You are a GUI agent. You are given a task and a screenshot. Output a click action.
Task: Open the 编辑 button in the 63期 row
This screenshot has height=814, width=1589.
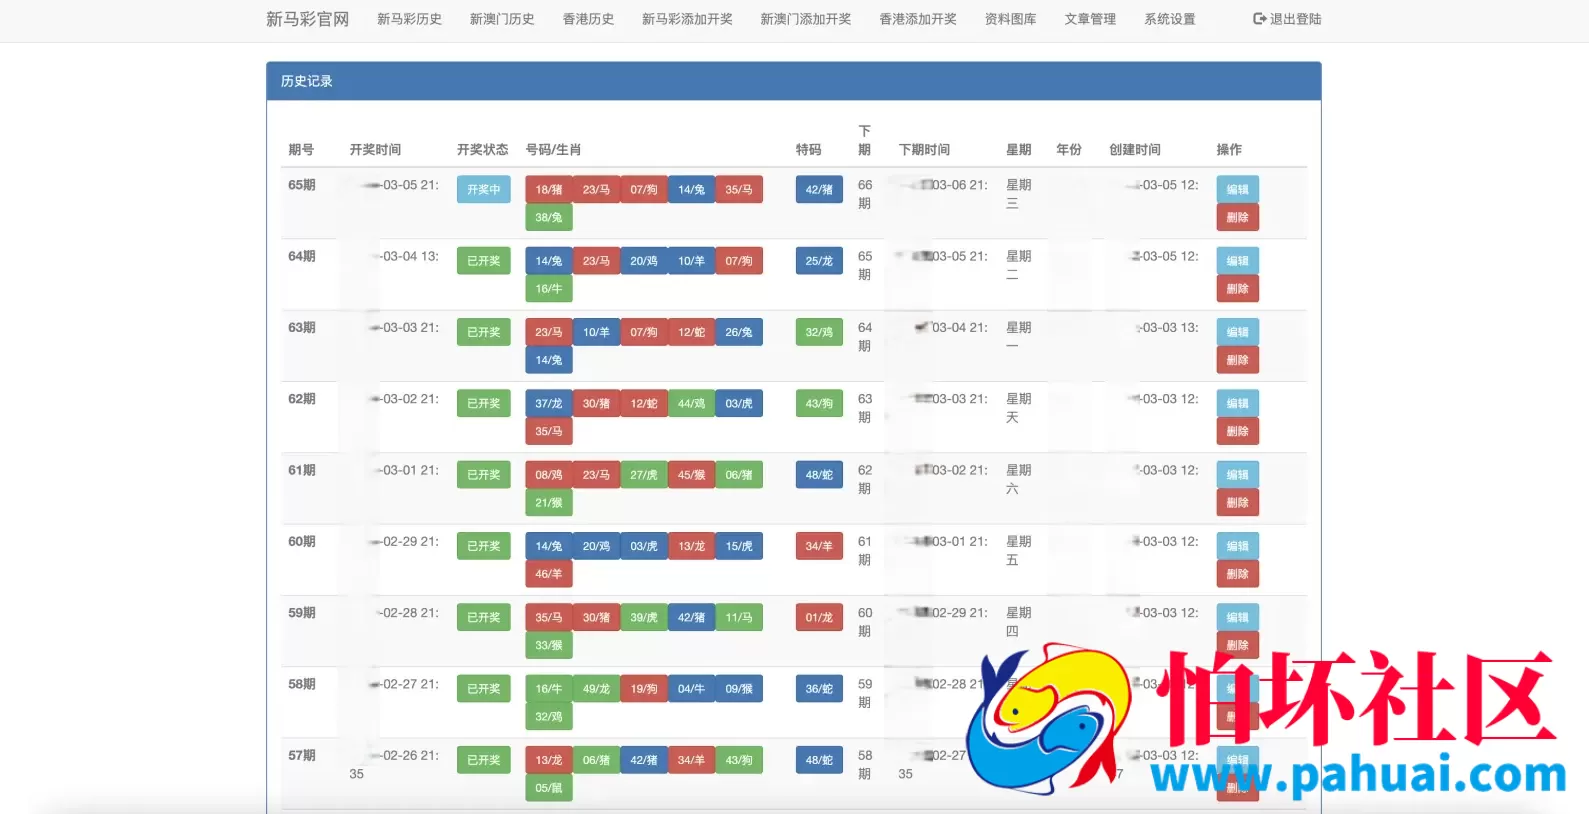coord(1237,332)
